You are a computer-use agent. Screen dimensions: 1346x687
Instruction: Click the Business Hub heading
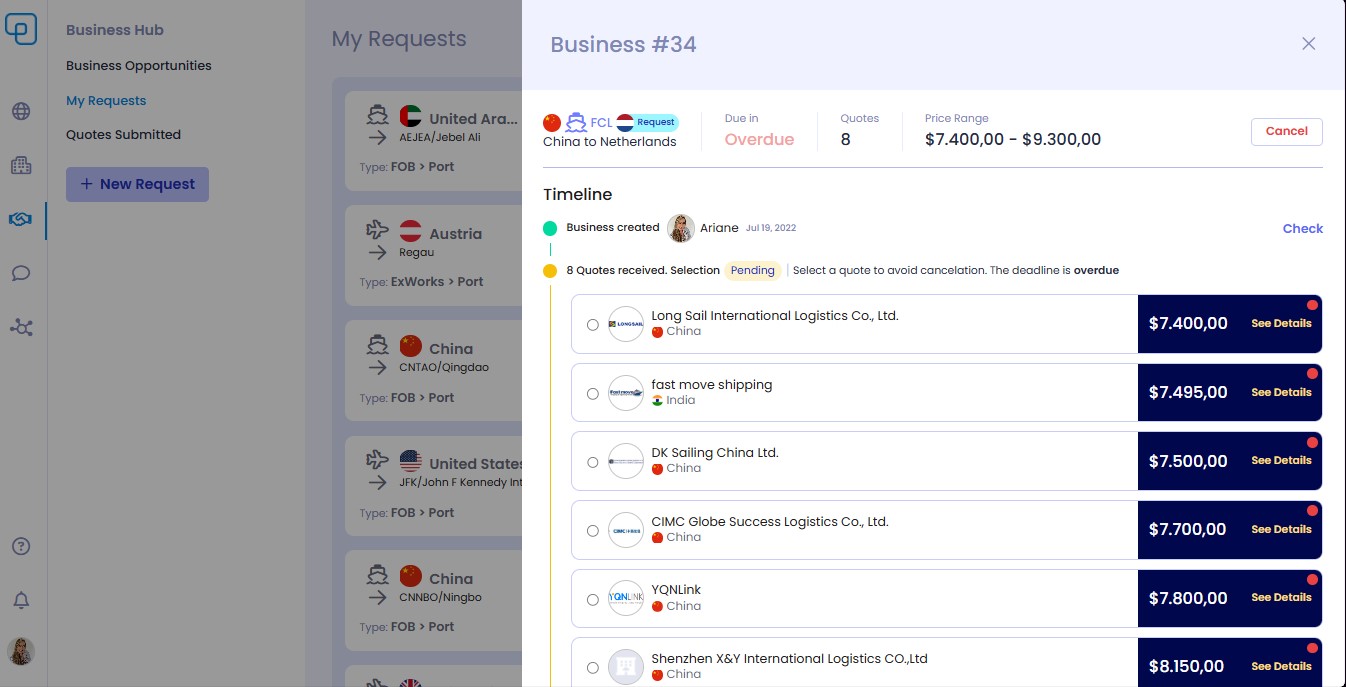(x=115, y=31)
